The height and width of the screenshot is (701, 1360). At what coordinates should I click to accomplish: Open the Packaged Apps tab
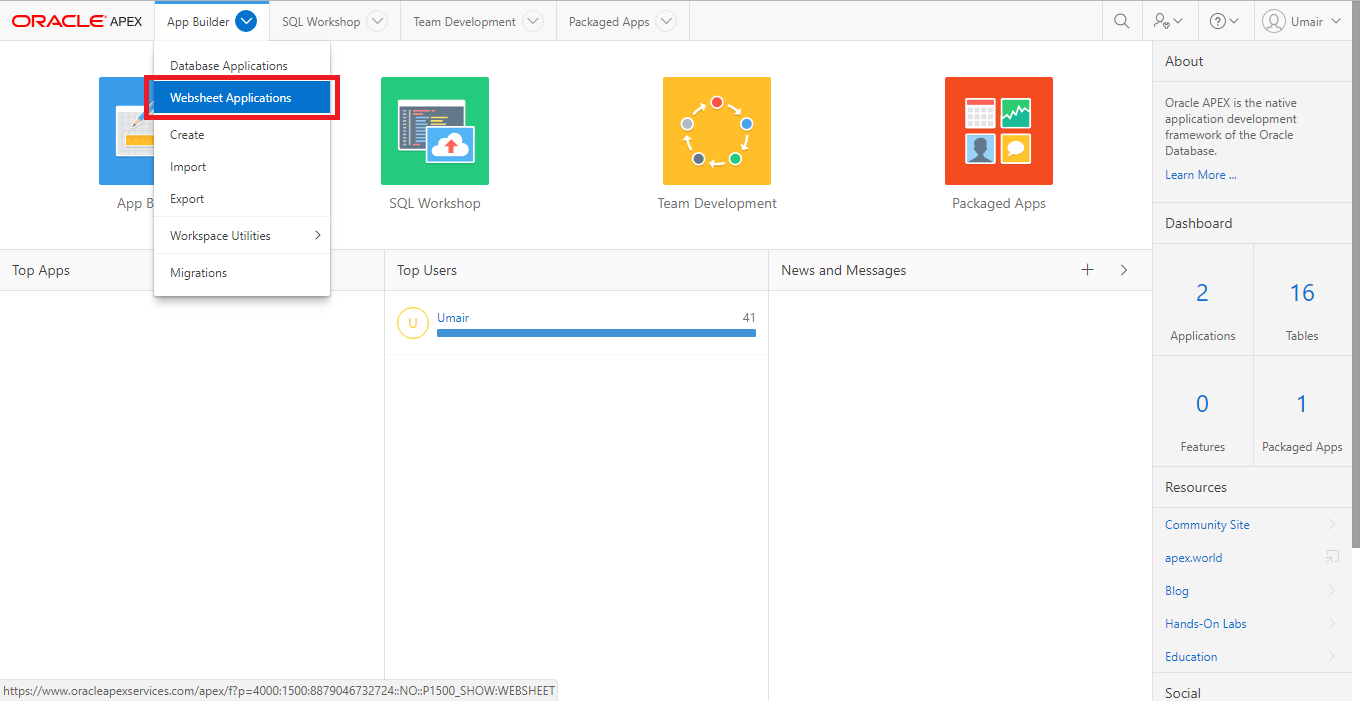pyautogui.click(x=609, y=22)
